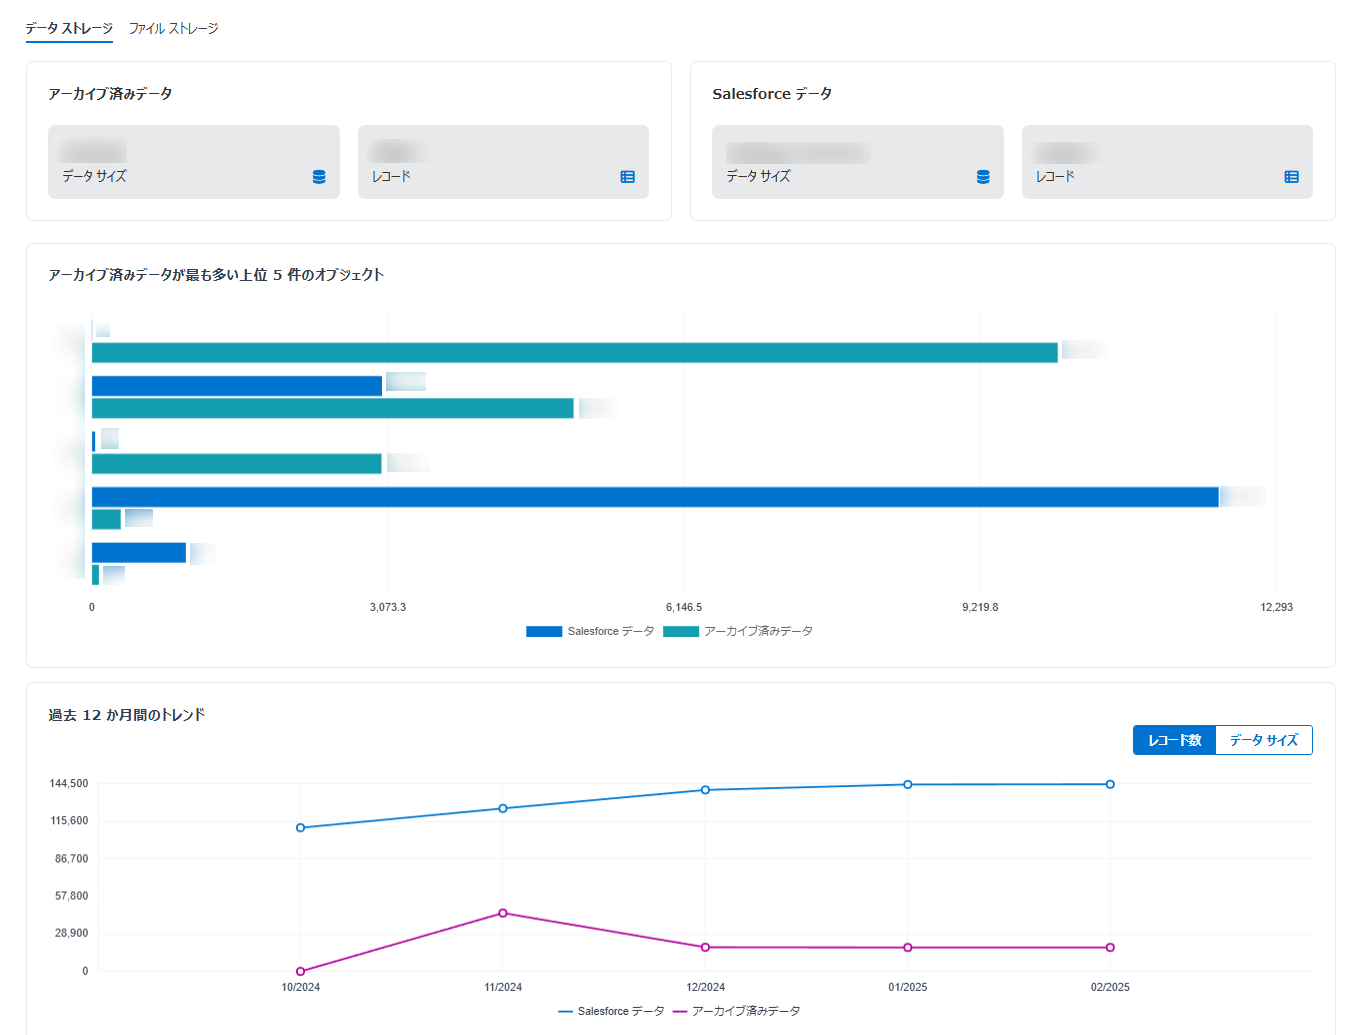Toggle アーカイブ済みデータ series in bar chart legend
The width and height of the screenshot is (1346, 1035).
pos(738,632)
